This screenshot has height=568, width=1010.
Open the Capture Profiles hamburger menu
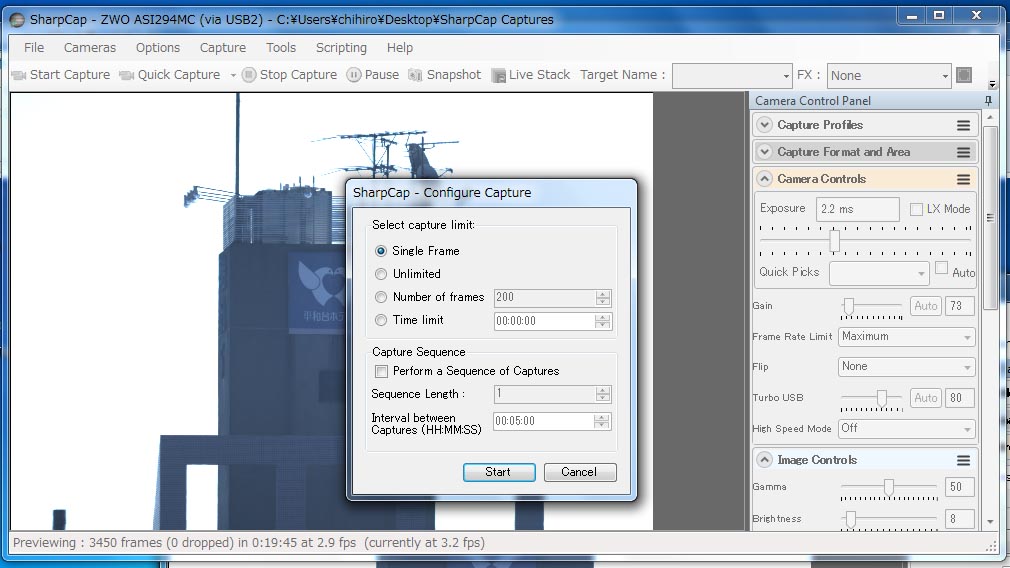[963, 125]
